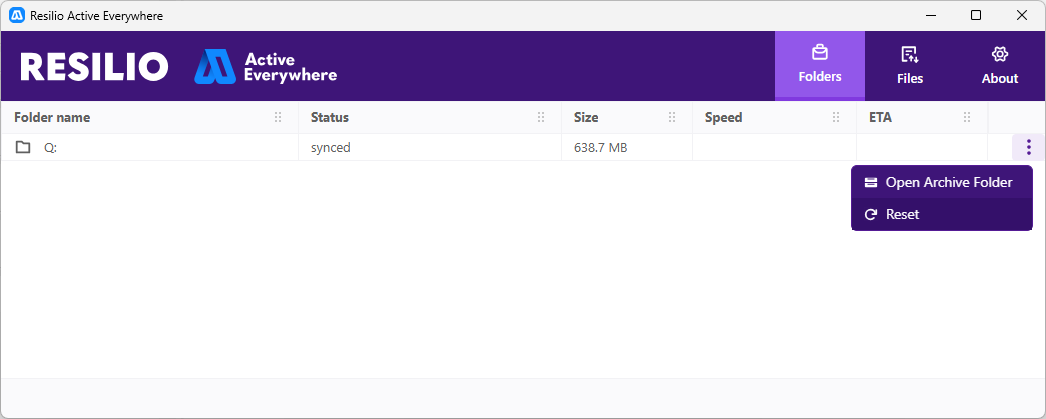Click the archive icon next to Open Archive Folder

click(871, 183)
